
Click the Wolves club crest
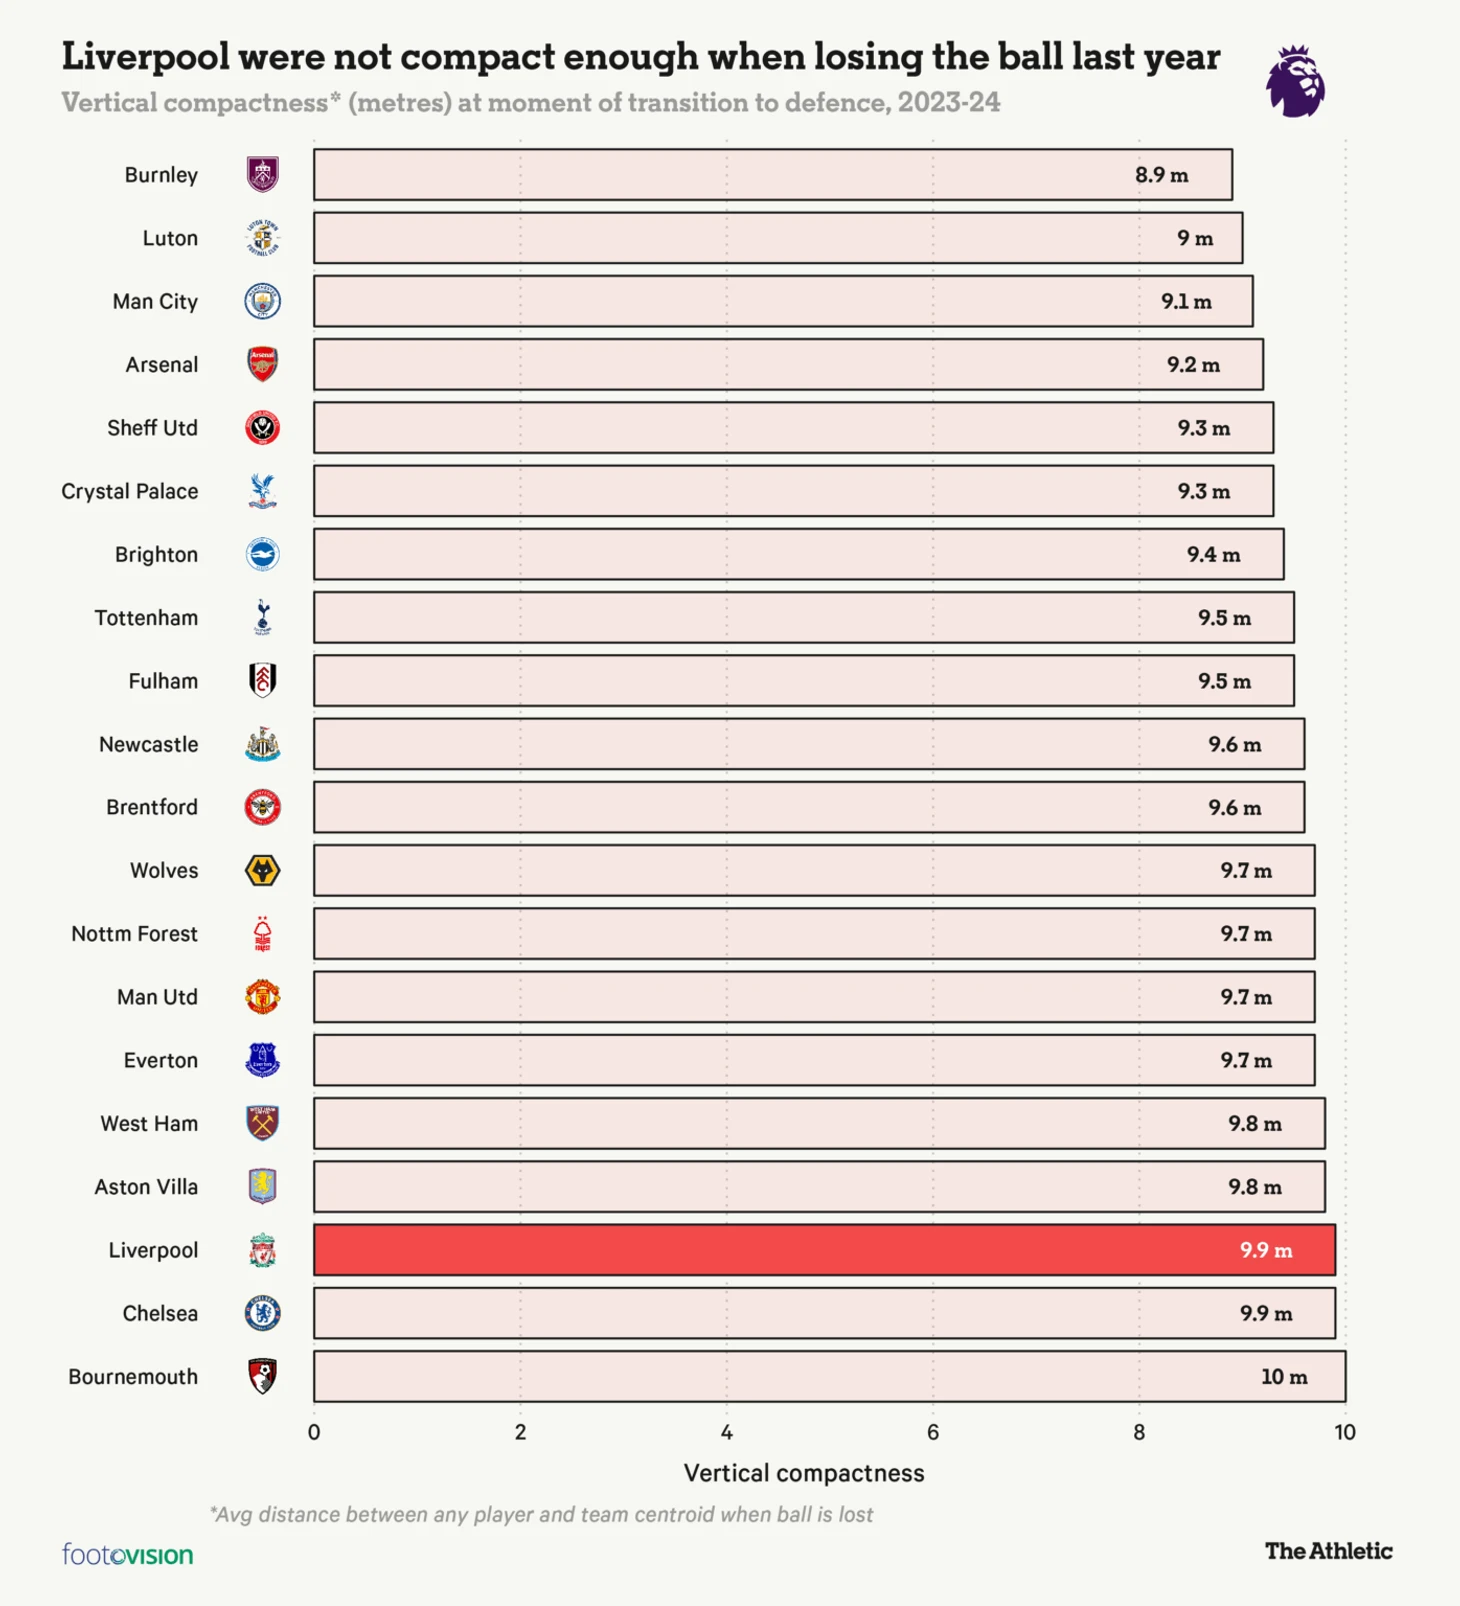[263, 870]
